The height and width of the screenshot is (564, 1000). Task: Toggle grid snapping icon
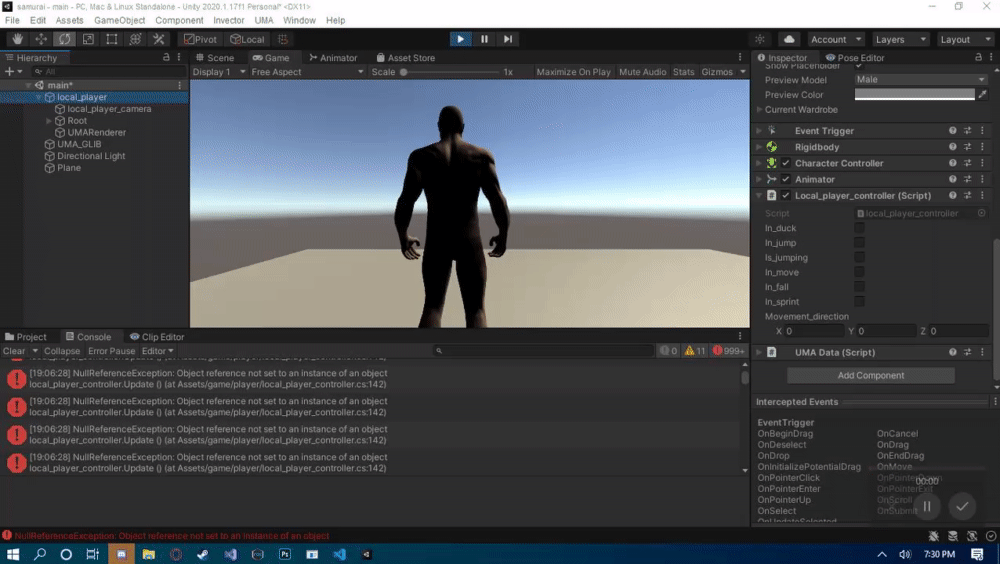[x=283, y=39]
